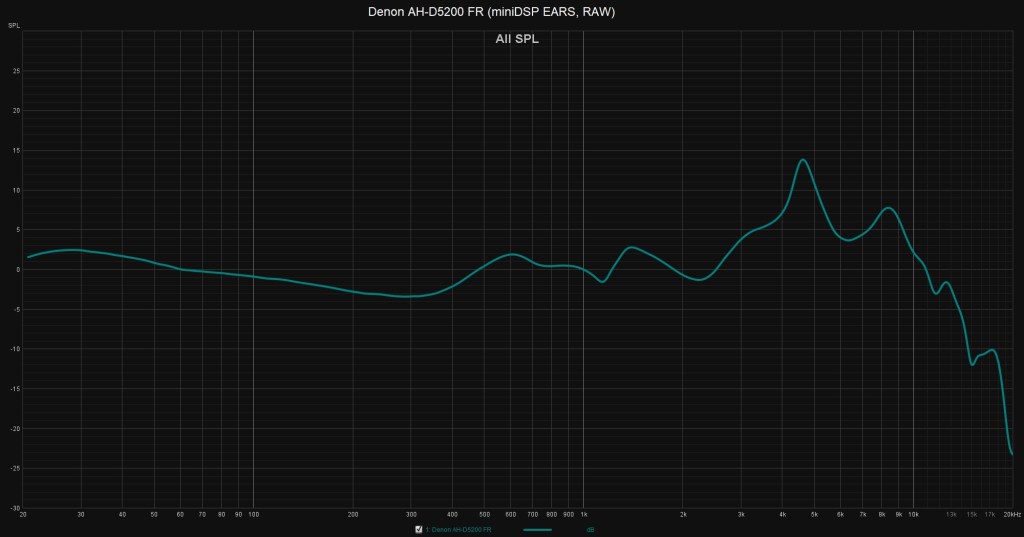This screenshot has width=1024, height=537.
Task: Click the teal line swatch in legend
Action: 537,529
